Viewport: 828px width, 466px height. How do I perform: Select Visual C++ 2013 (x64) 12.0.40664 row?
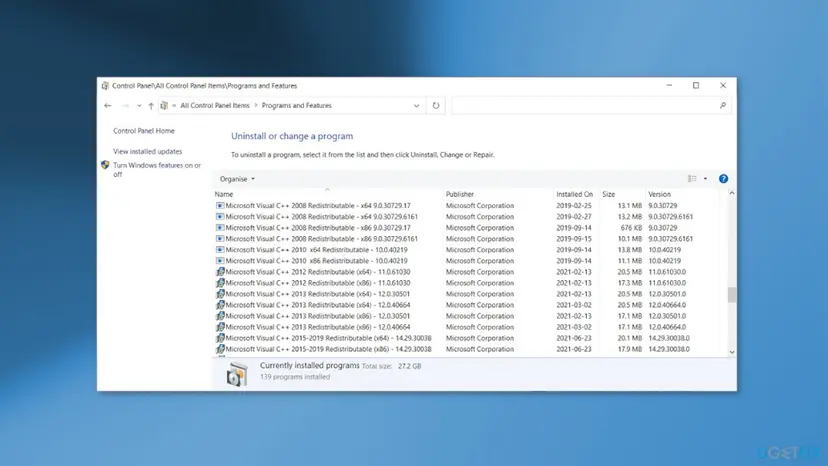466,305
